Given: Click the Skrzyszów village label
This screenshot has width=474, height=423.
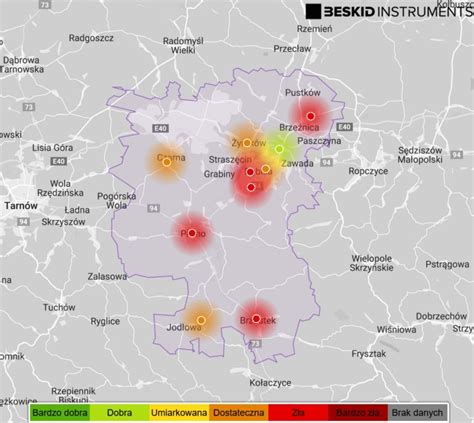Looking at the screenshot, I should click(63, 222).
